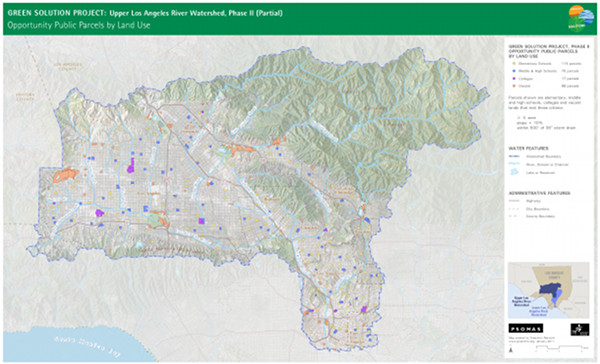Click the Green Solution logo in header

(x=582, y=18)
